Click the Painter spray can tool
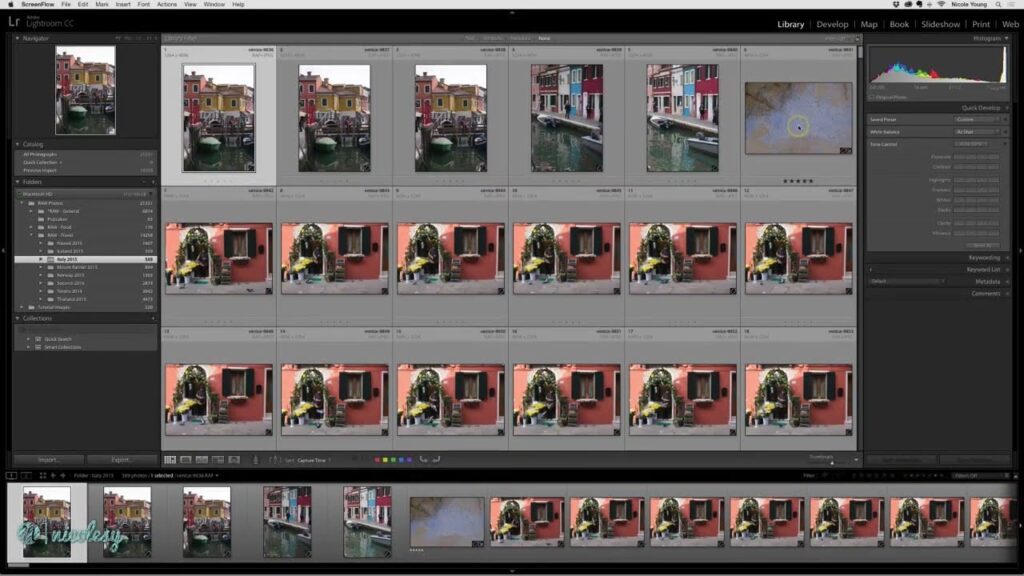Image resolution: width=1024 pixels, height=576 pixels. [x=255, y=459]
